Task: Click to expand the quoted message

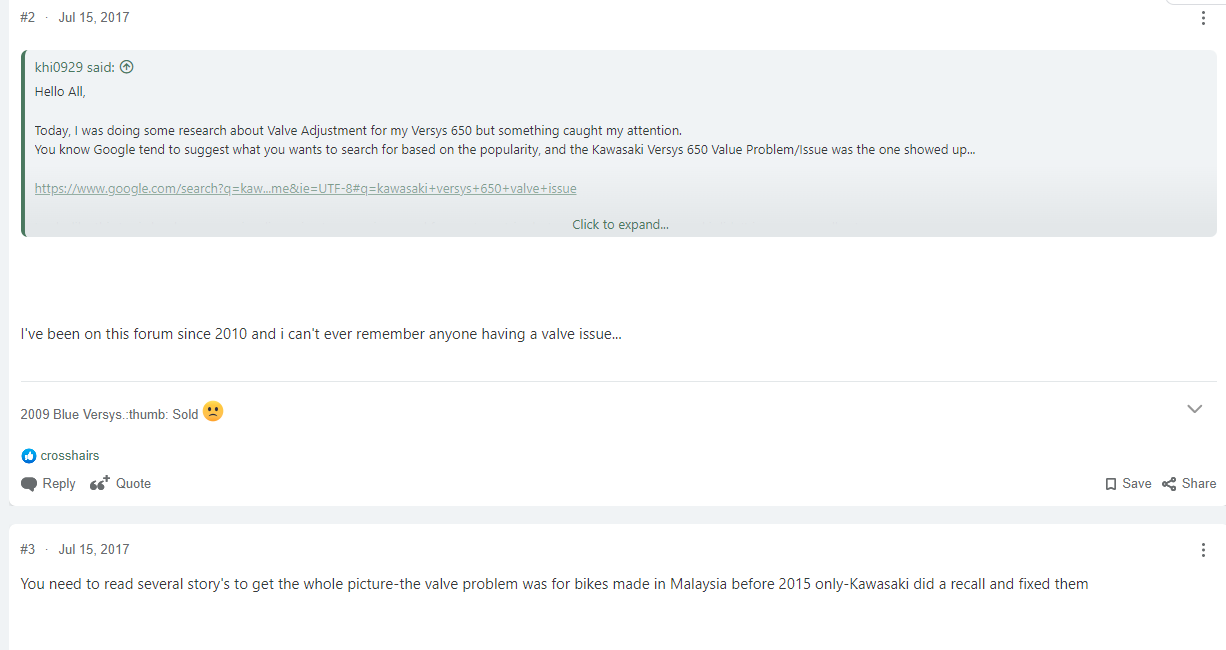Action: click(620, 225)
